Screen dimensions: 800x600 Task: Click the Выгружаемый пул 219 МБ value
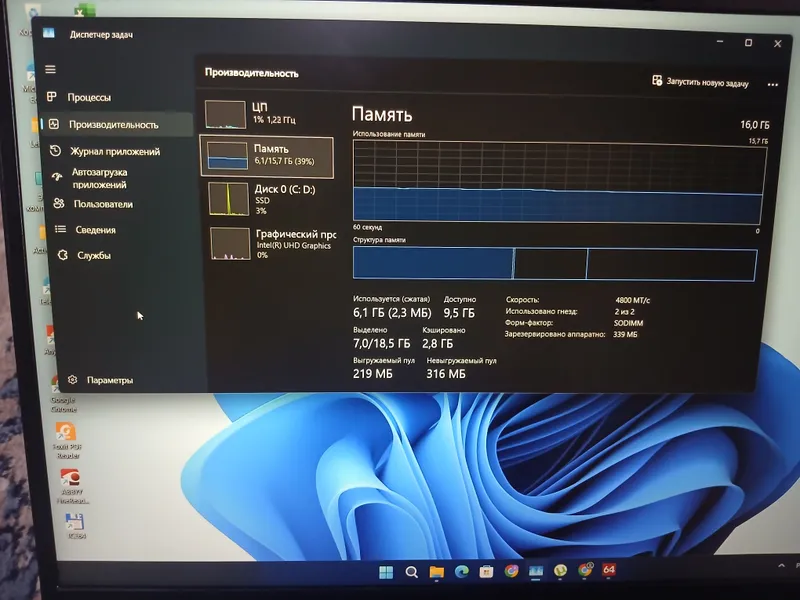point(373,373)
